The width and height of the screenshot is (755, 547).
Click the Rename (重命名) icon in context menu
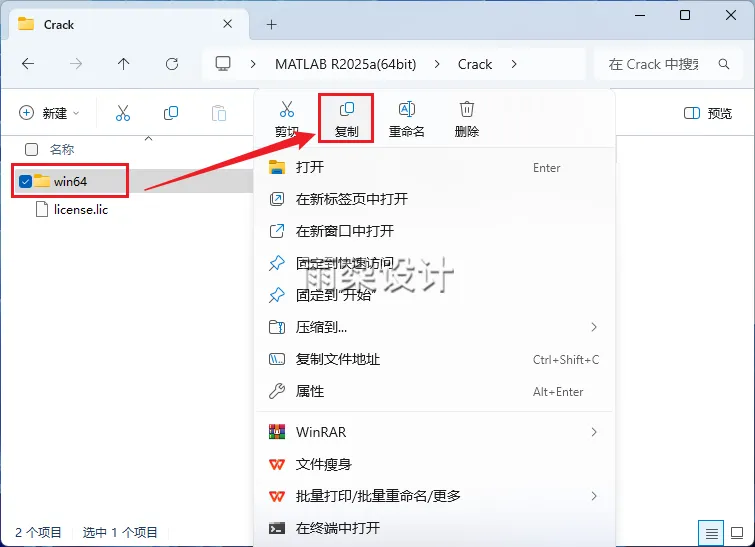407,109
